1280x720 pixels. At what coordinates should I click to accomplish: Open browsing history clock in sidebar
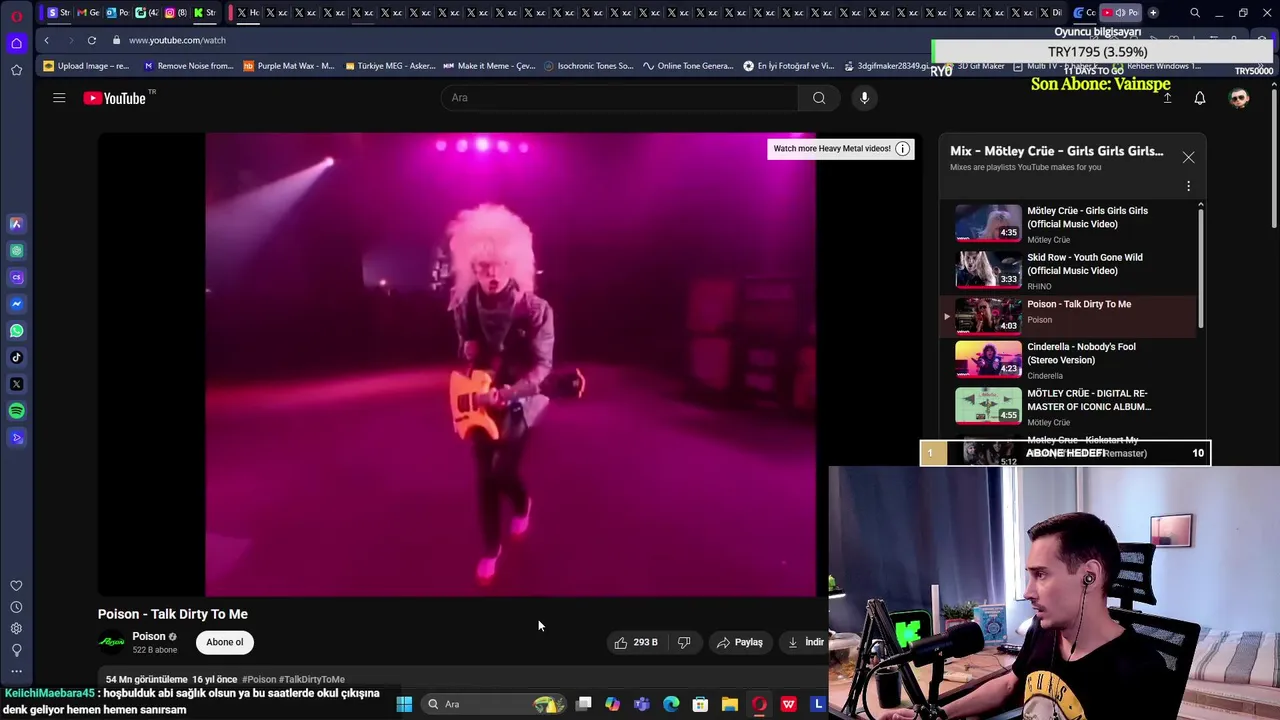(x=16, y=607)
